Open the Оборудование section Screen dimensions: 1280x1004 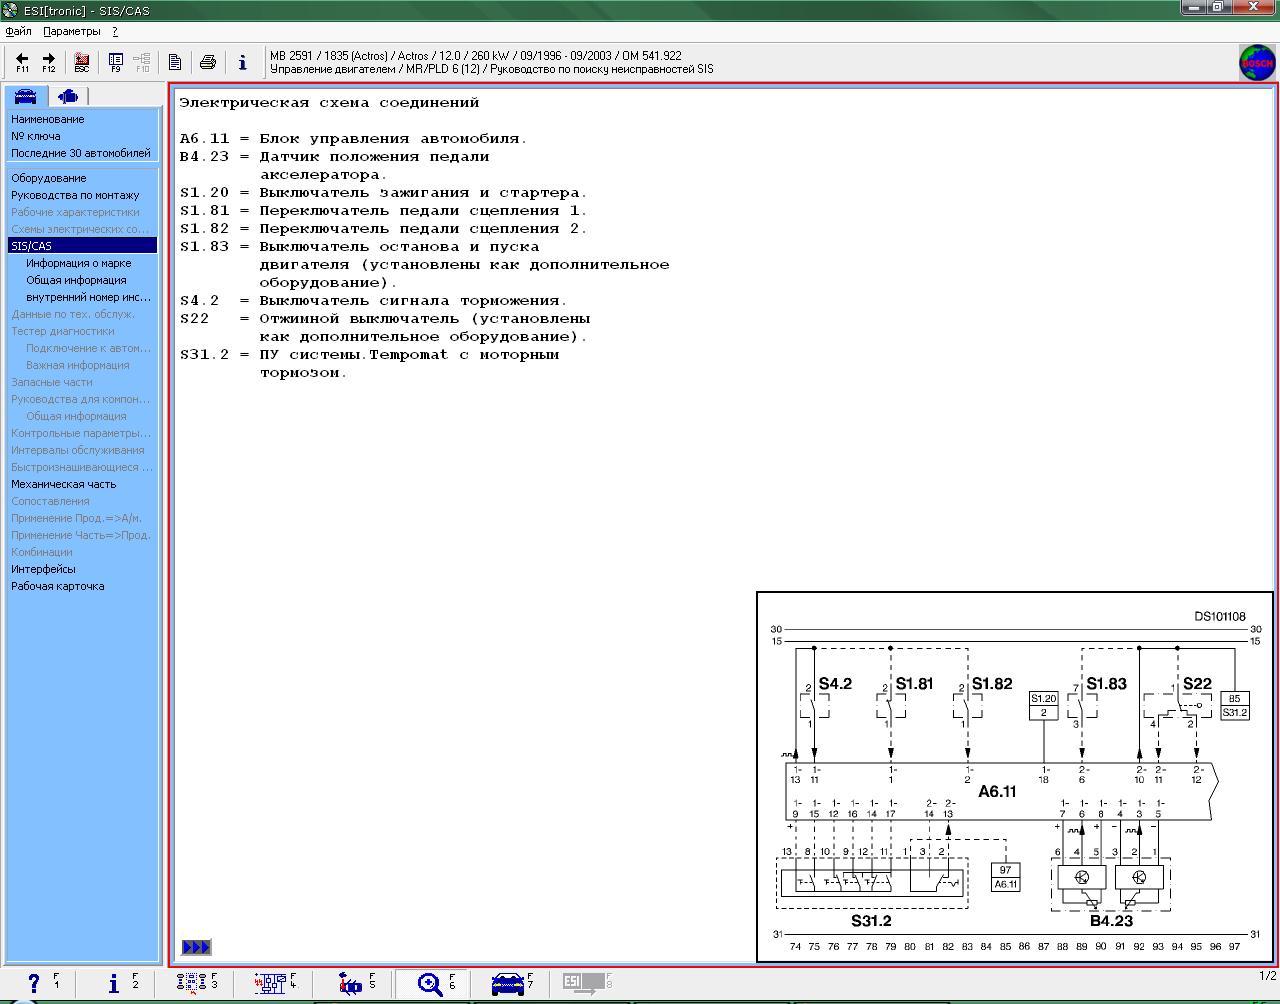49,178
